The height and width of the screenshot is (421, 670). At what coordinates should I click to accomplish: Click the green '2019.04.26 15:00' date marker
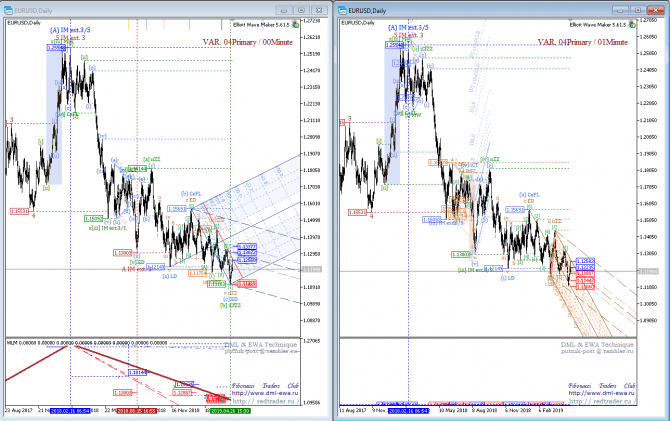(x=230, y=411)
